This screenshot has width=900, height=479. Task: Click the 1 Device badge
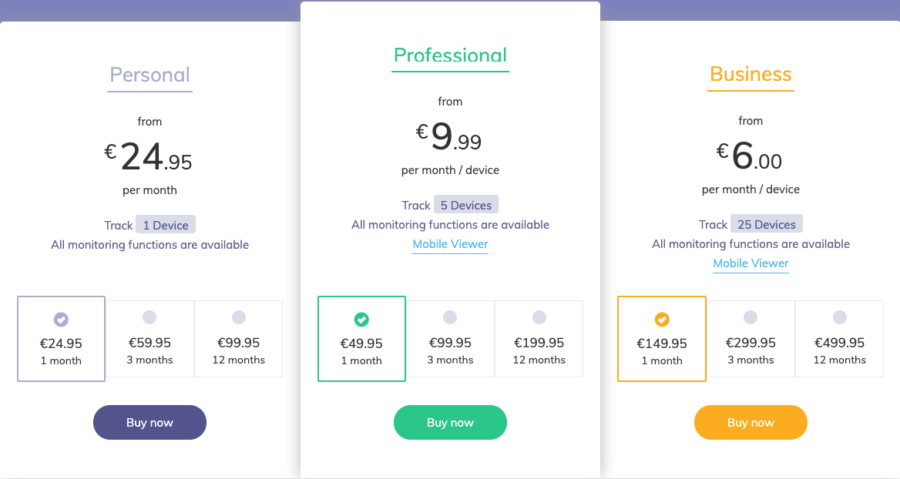166,225
